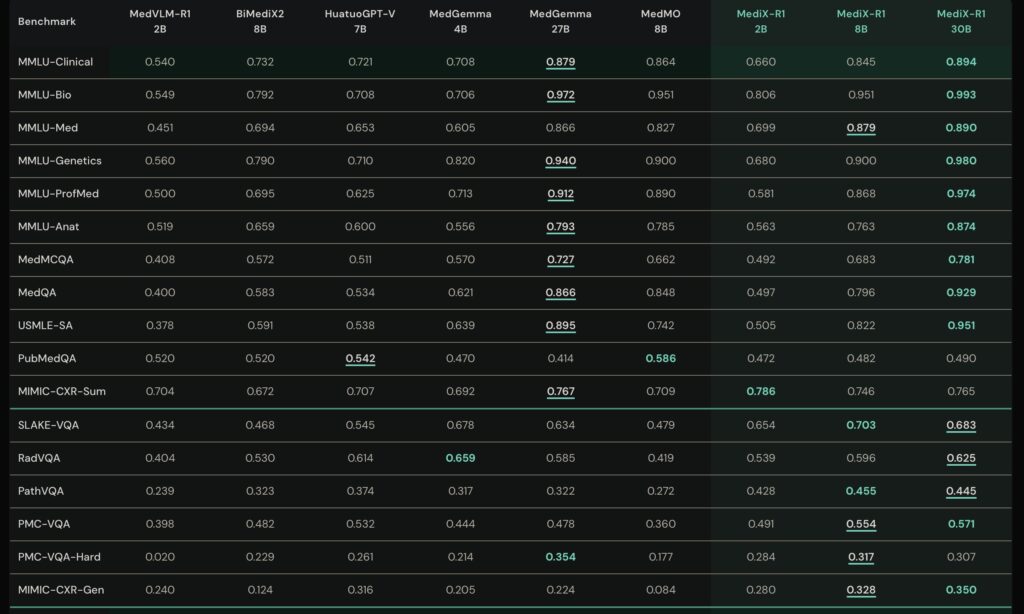Image resolution: width=1024 pixels, height=614 pixels.
Task: Select the underlined 0.542 HuatuoGPT-V score
Action: tap(360, 359)
